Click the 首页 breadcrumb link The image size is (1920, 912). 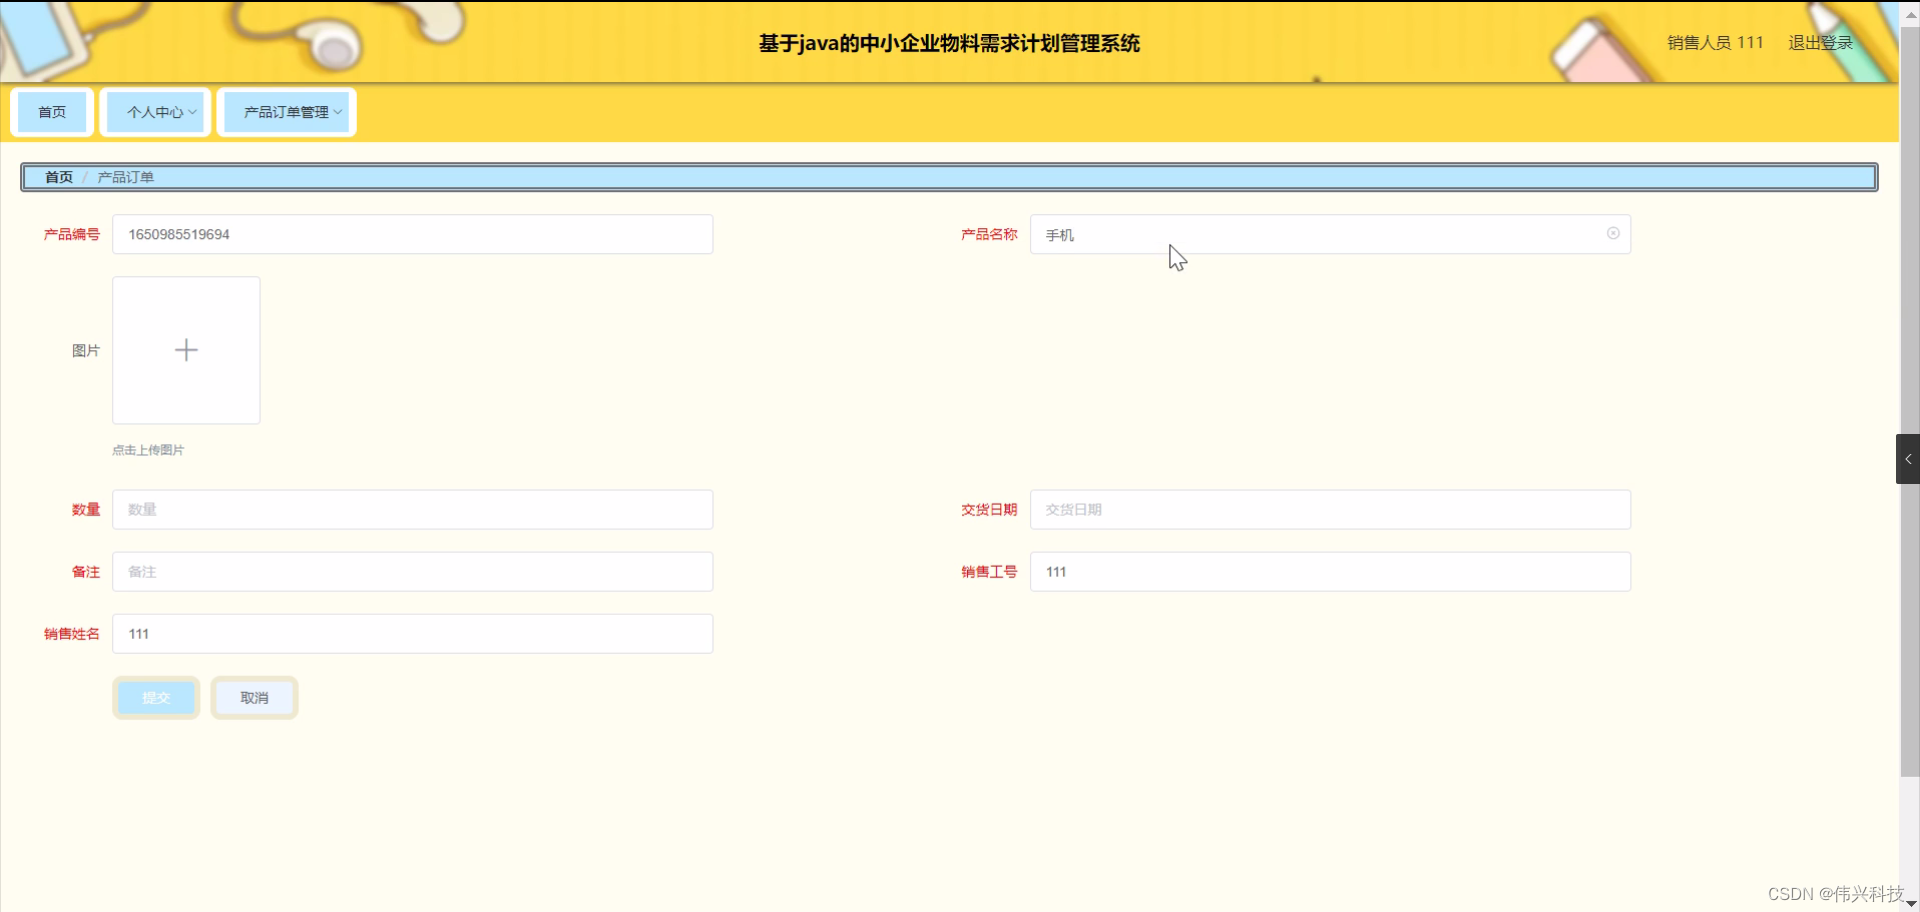(57, 176)
